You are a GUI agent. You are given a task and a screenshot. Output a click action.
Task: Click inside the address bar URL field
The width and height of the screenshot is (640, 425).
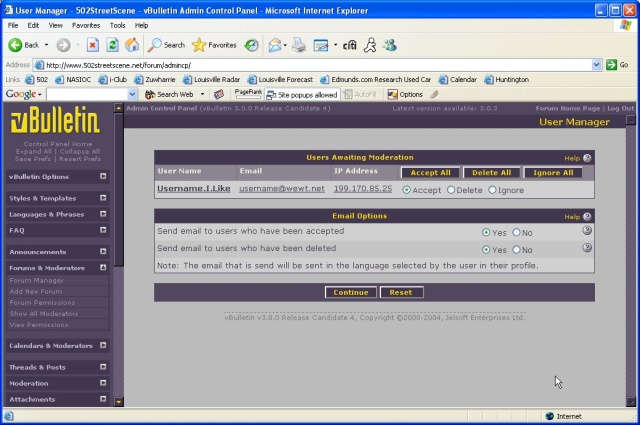(x=312, y=65)
